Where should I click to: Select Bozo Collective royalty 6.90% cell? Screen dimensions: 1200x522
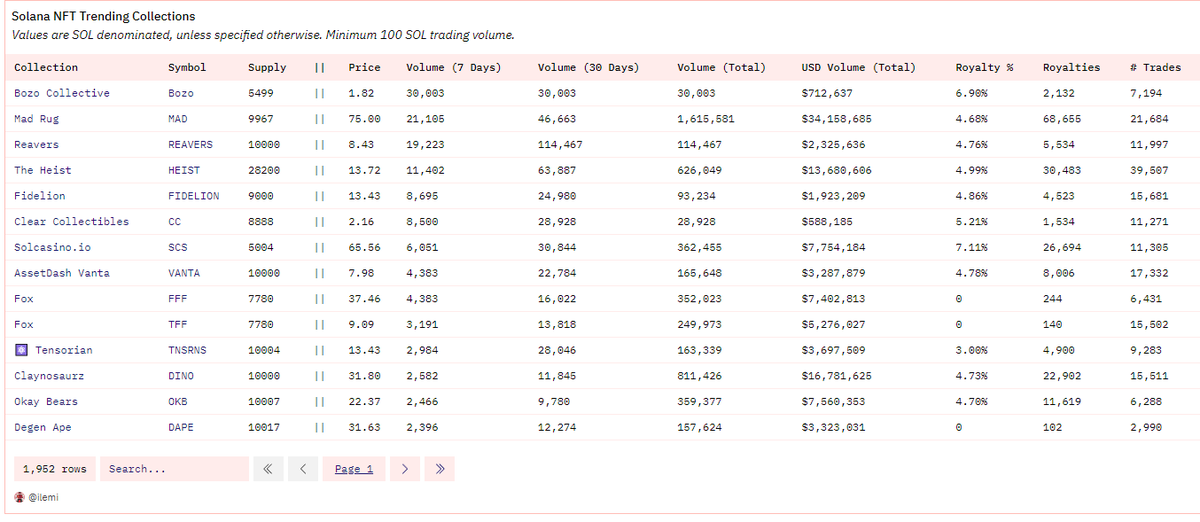(972, 93)
